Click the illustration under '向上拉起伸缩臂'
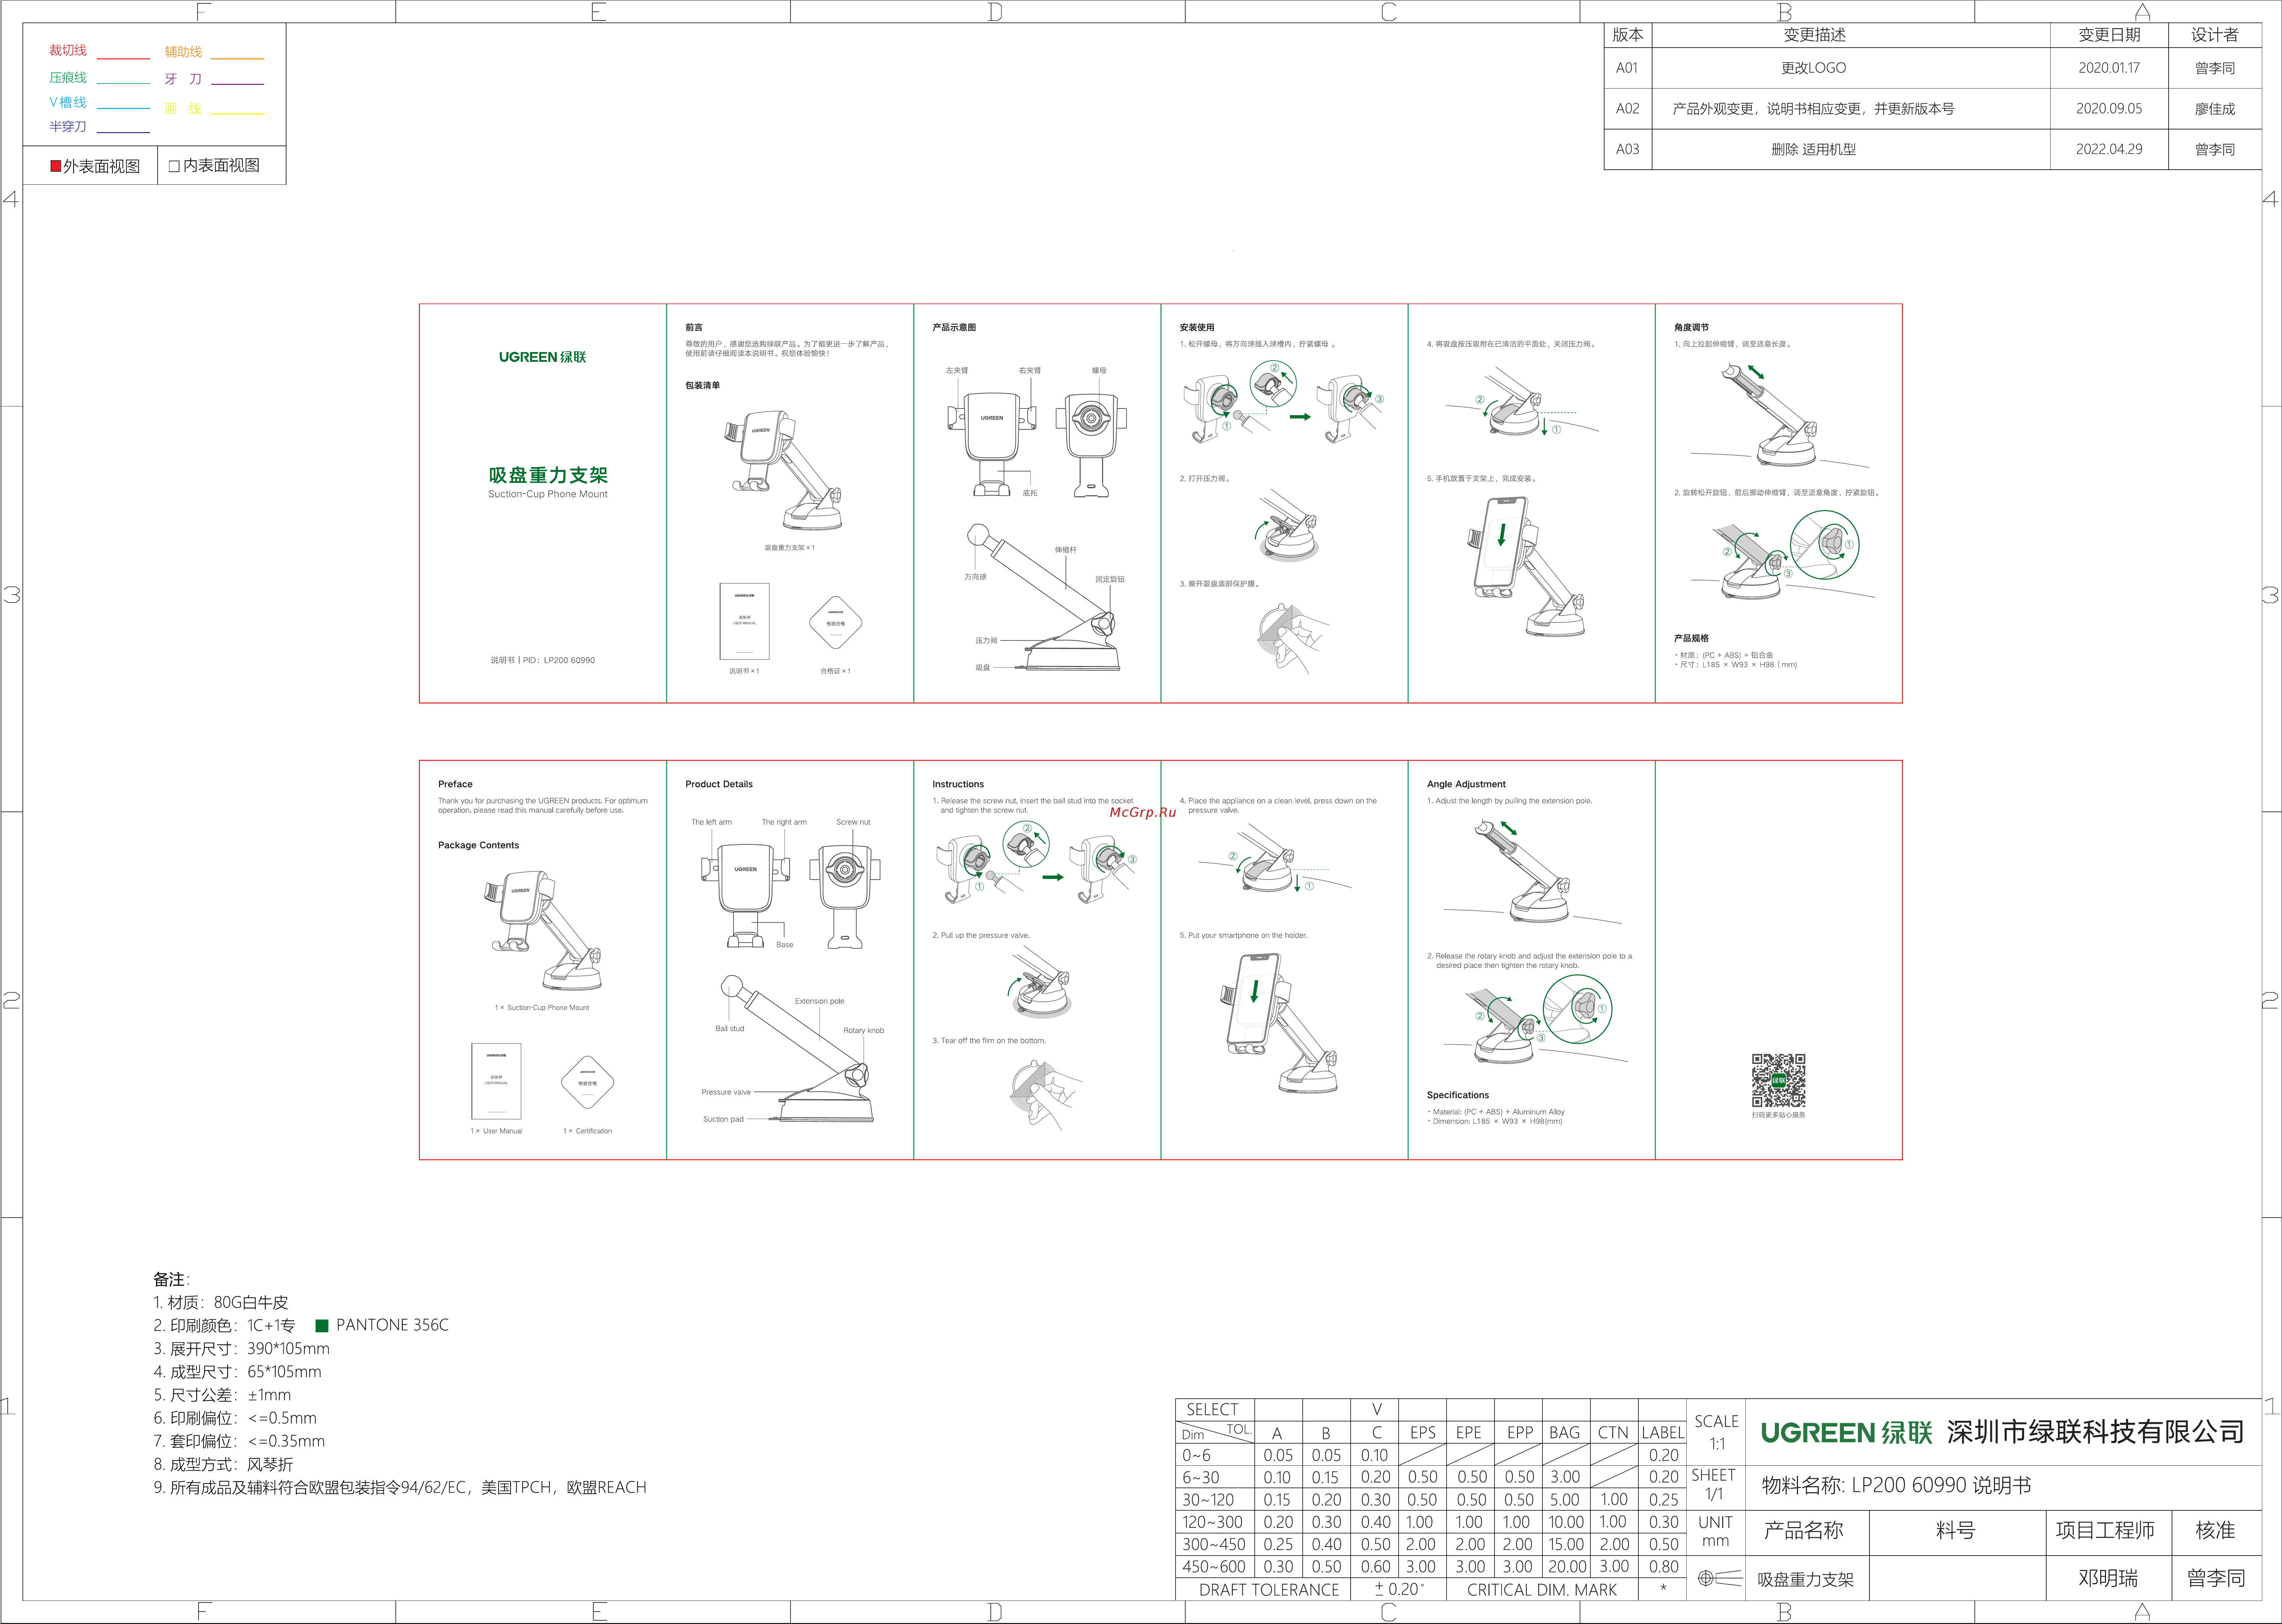The width and height of the screenshot is (2282, 1624). click(x=1780, y=415)
